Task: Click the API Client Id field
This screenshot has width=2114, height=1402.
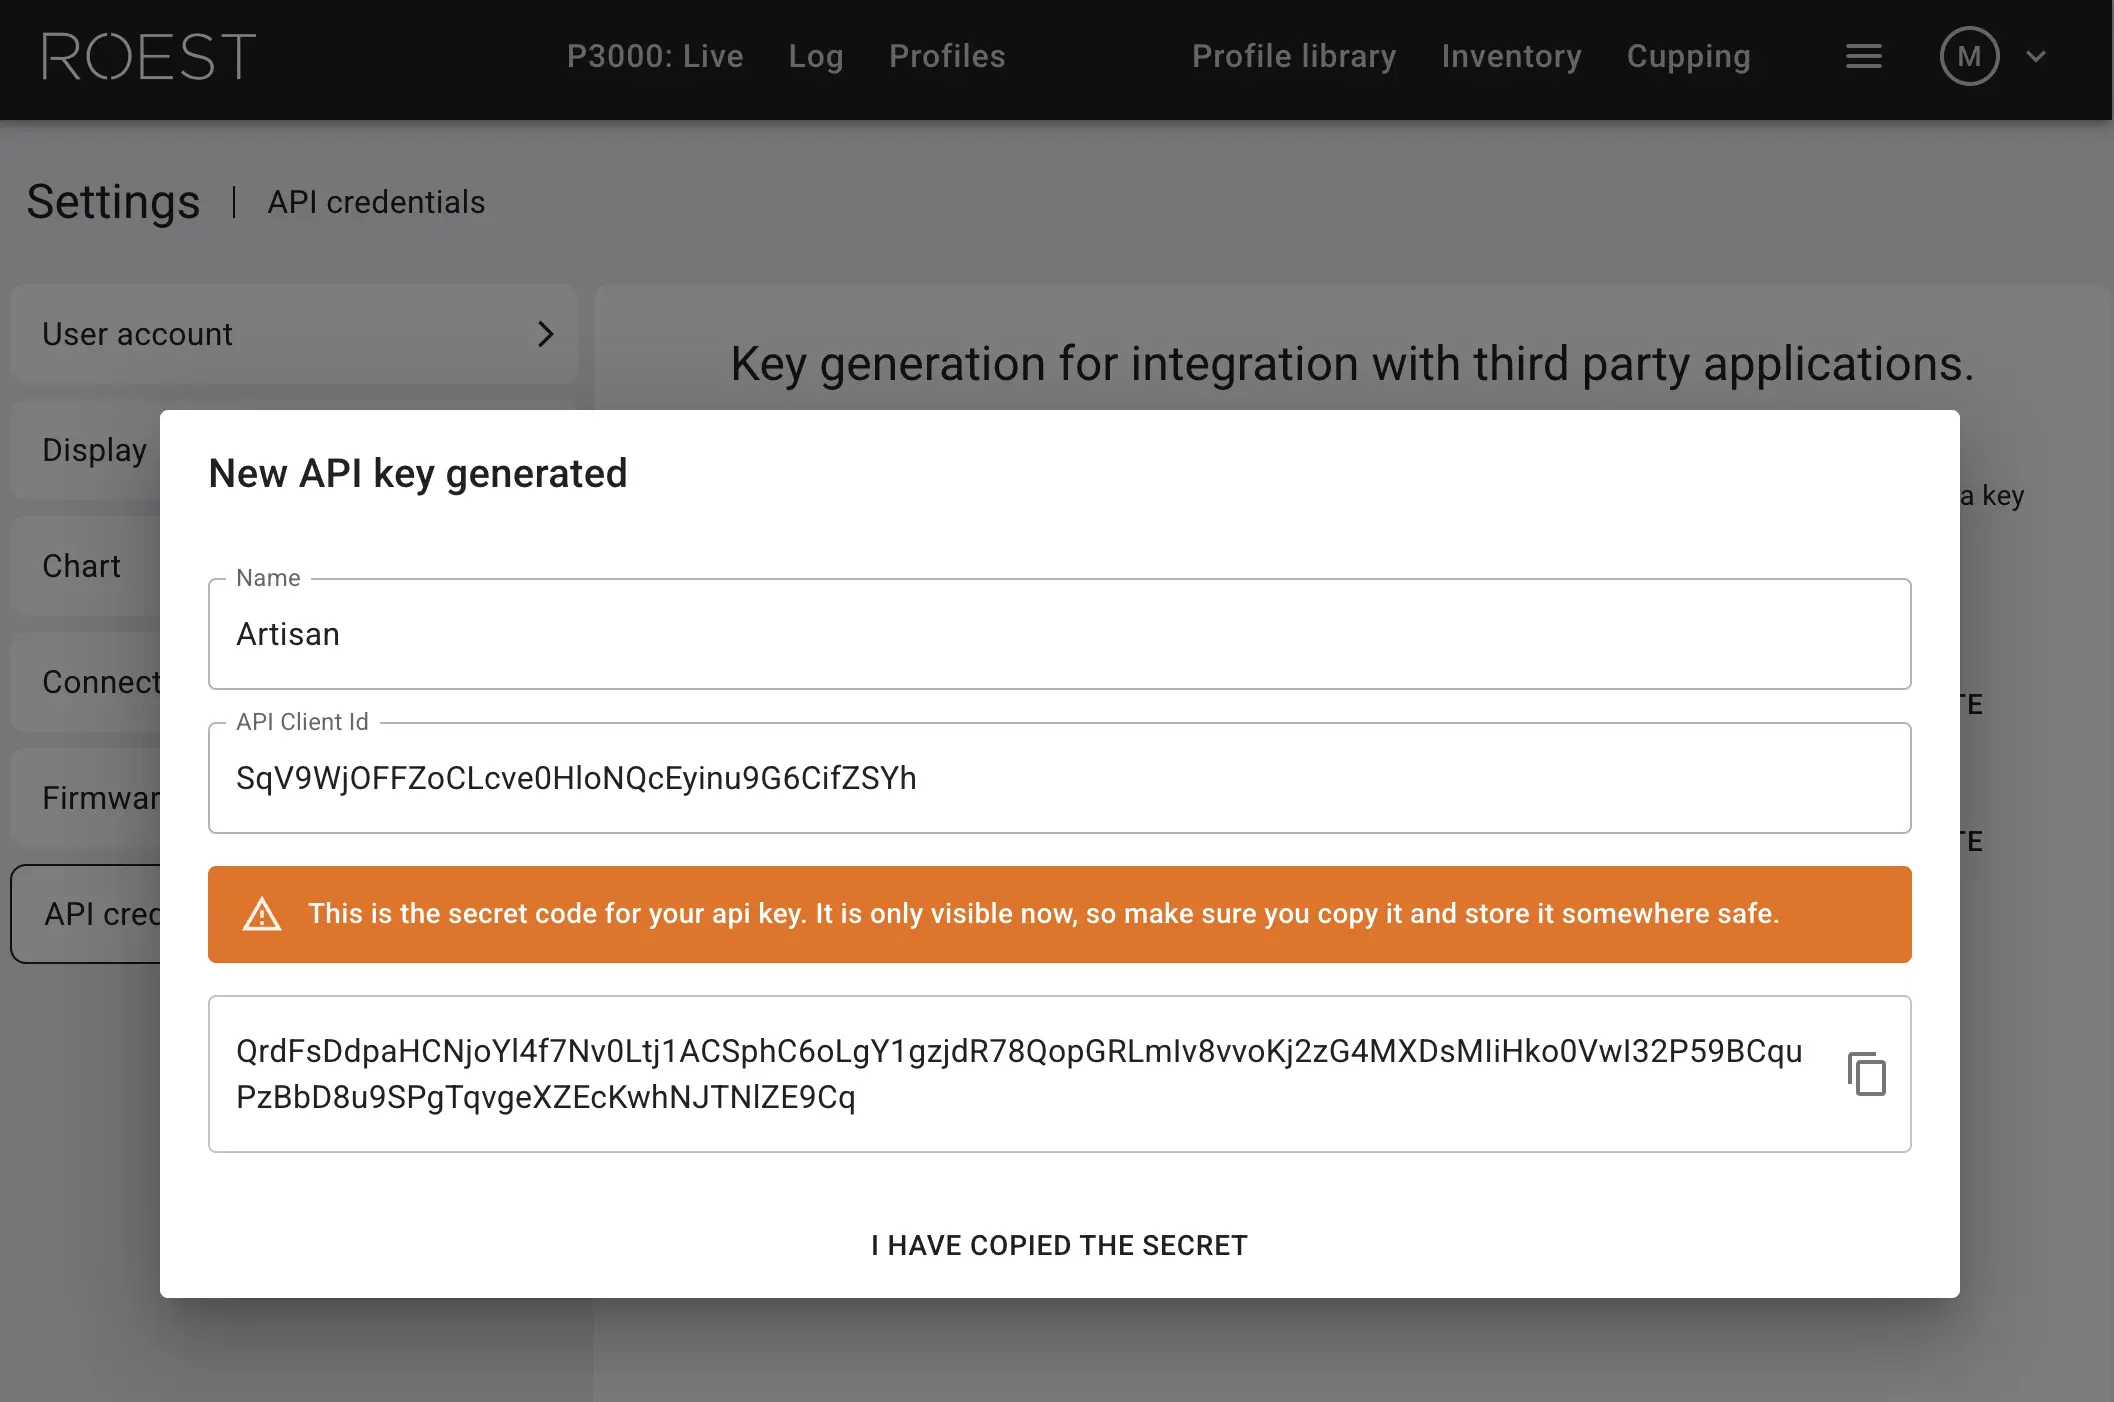Action: coord(1058,778)
